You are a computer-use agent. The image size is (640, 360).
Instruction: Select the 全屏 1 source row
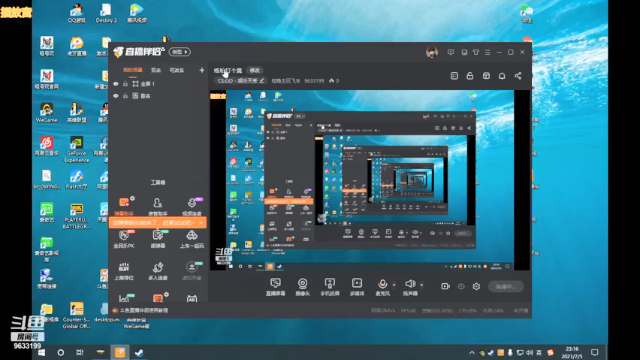(158, 84)
